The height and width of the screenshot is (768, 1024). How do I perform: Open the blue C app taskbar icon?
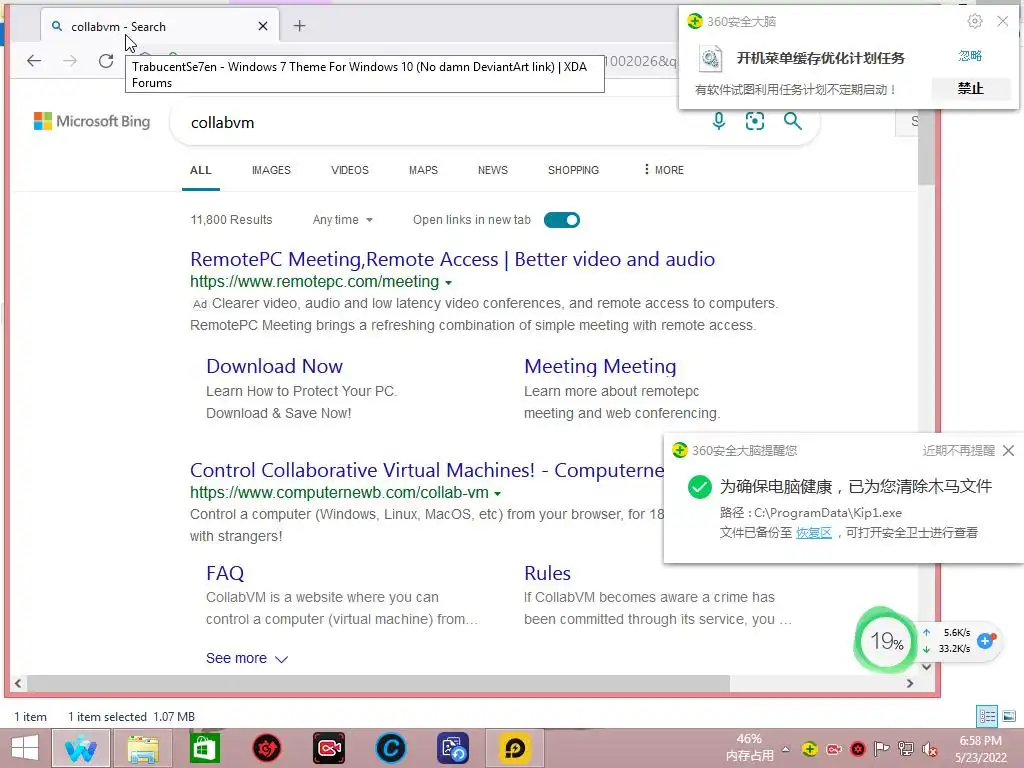click(391, 748)
